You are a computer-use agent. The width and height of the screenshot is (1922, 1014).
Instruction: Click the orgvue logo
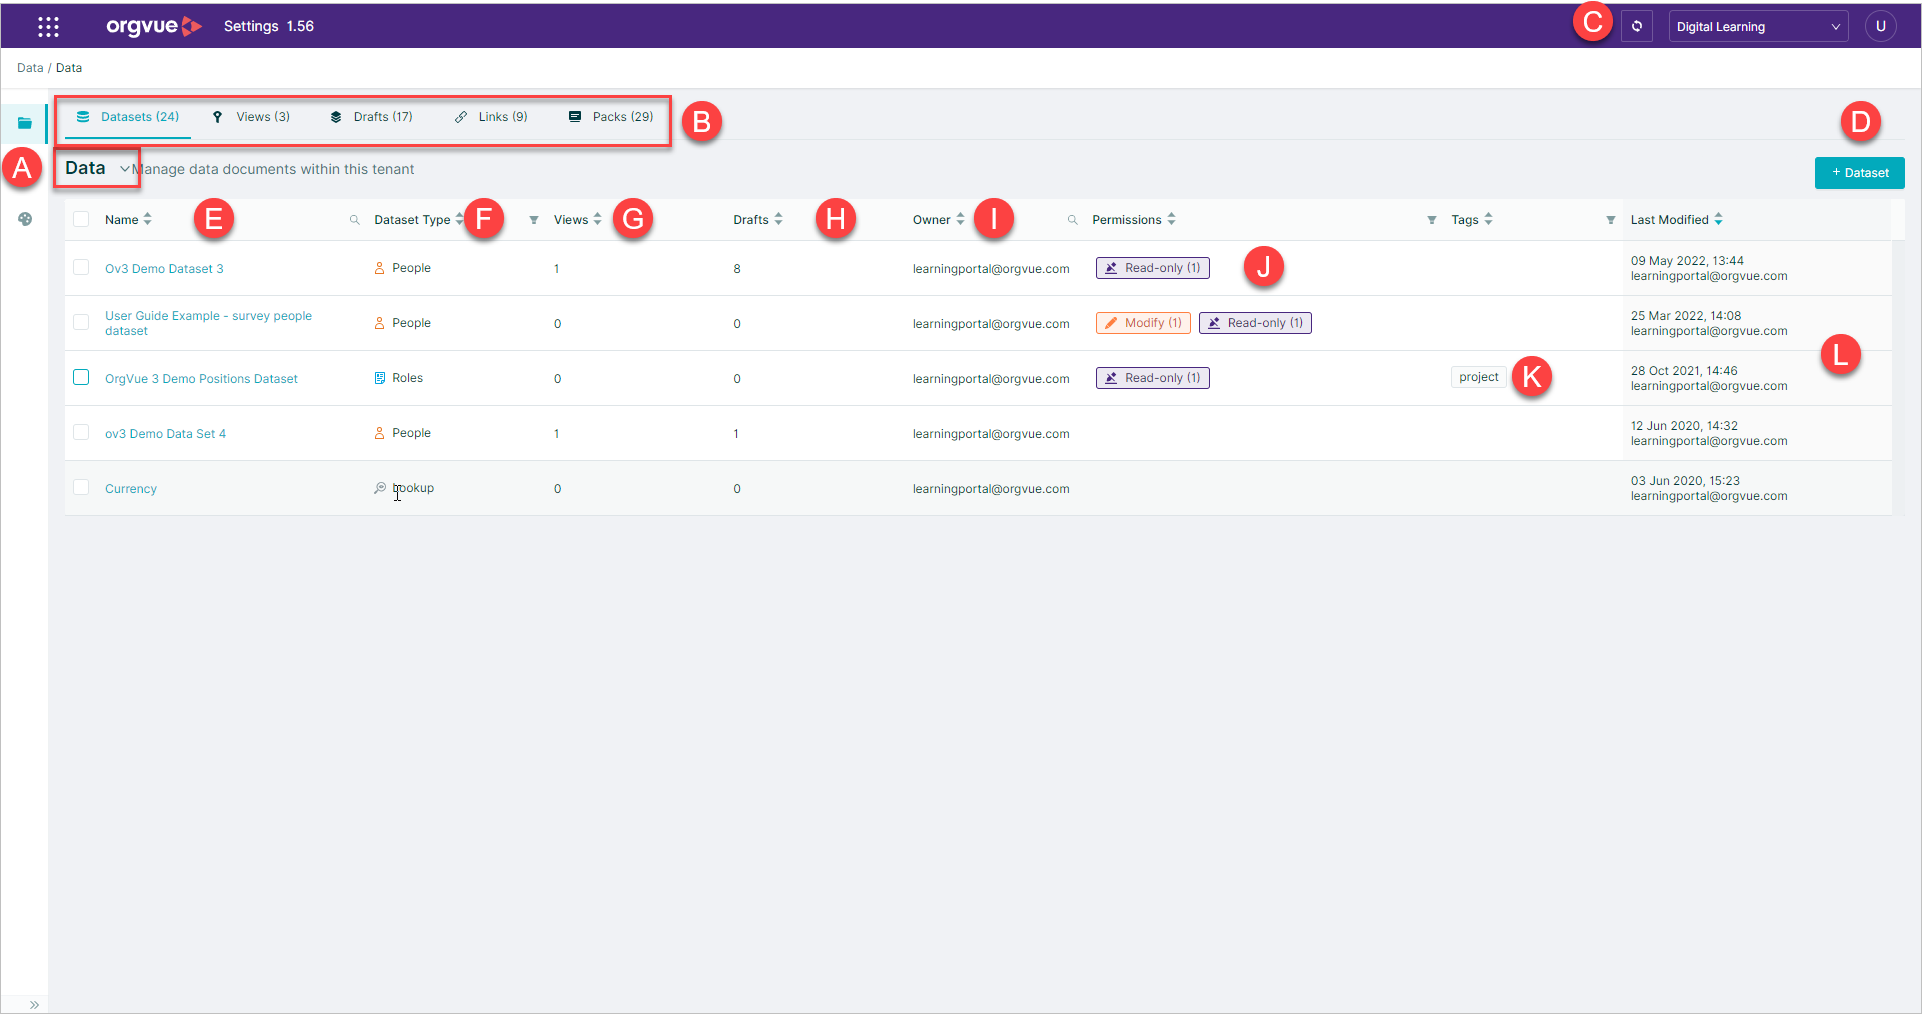click(x=154, y=26)
